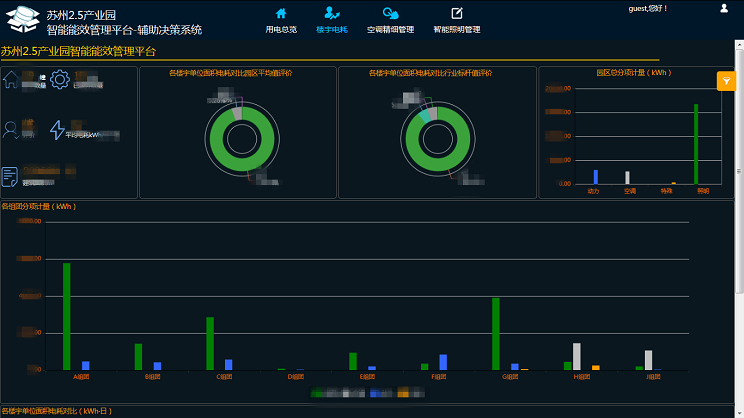Click the person icon in stats panel
Image resolution: width=744 pixels, height=418 pixels.
click(x=13, y=129)
